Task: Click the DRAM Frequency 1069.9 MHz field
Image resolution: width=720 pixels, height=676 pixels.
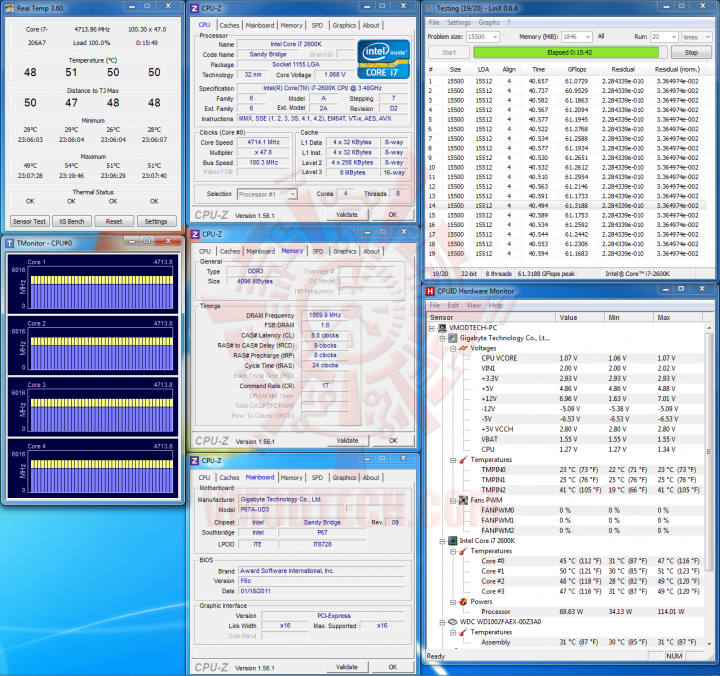Action: pyautogui.click(x=325, y=315)
